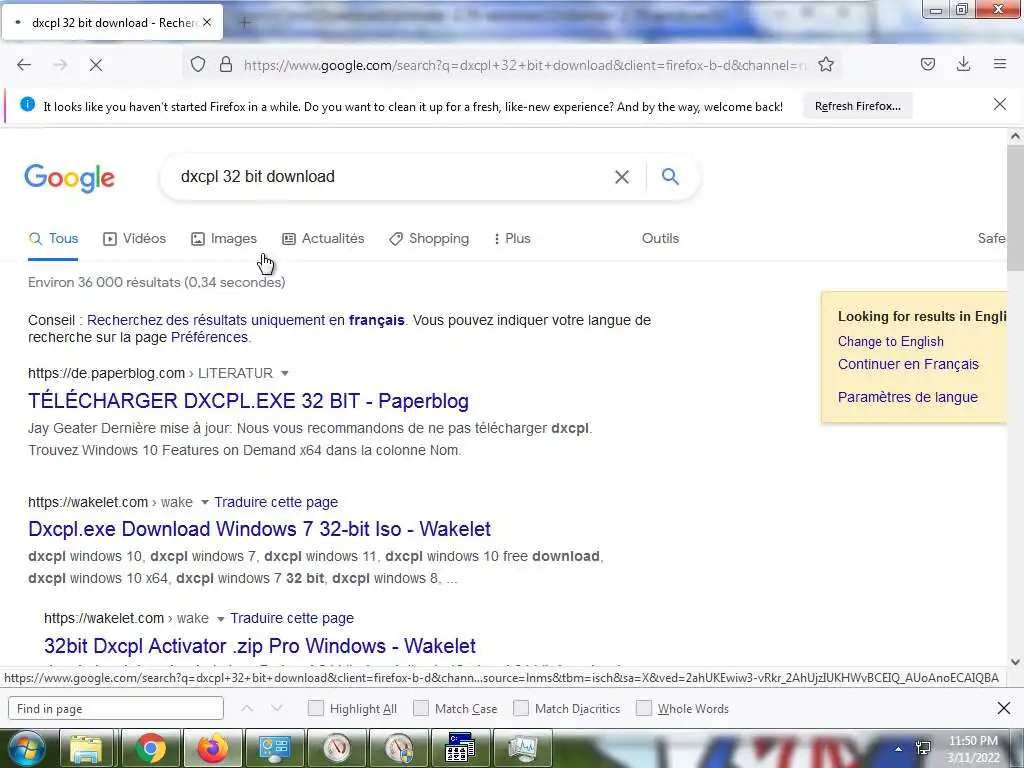
Task: Click the network tray icon
Action: click(923, 748)
